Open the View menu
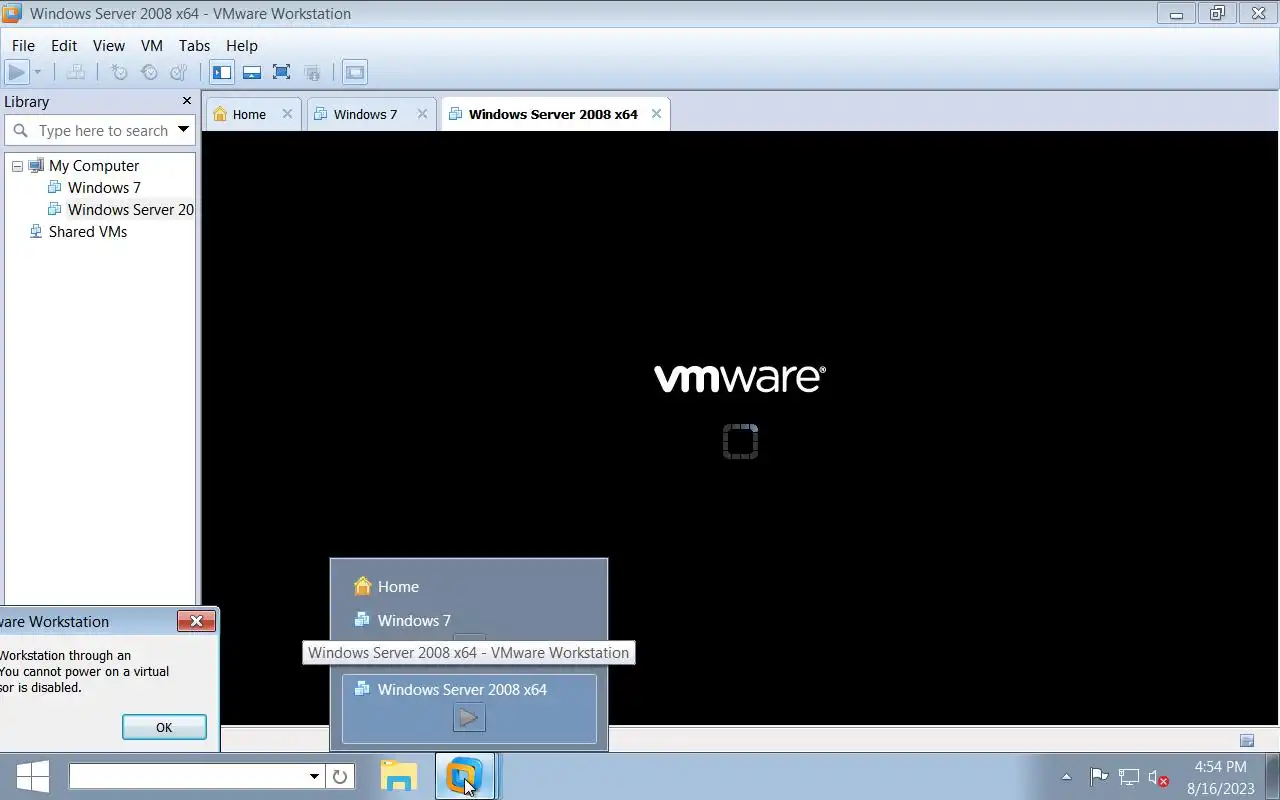 tap(109, 46)
